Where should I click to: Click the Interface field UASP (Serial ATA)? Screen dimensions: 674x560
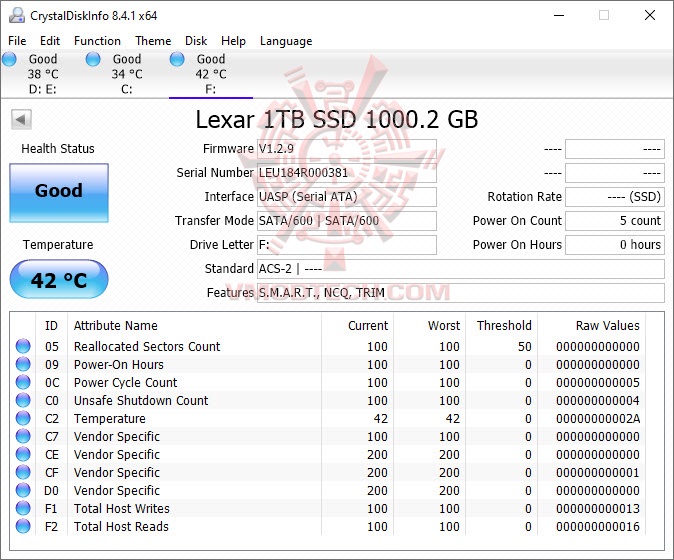coord(346,197)
